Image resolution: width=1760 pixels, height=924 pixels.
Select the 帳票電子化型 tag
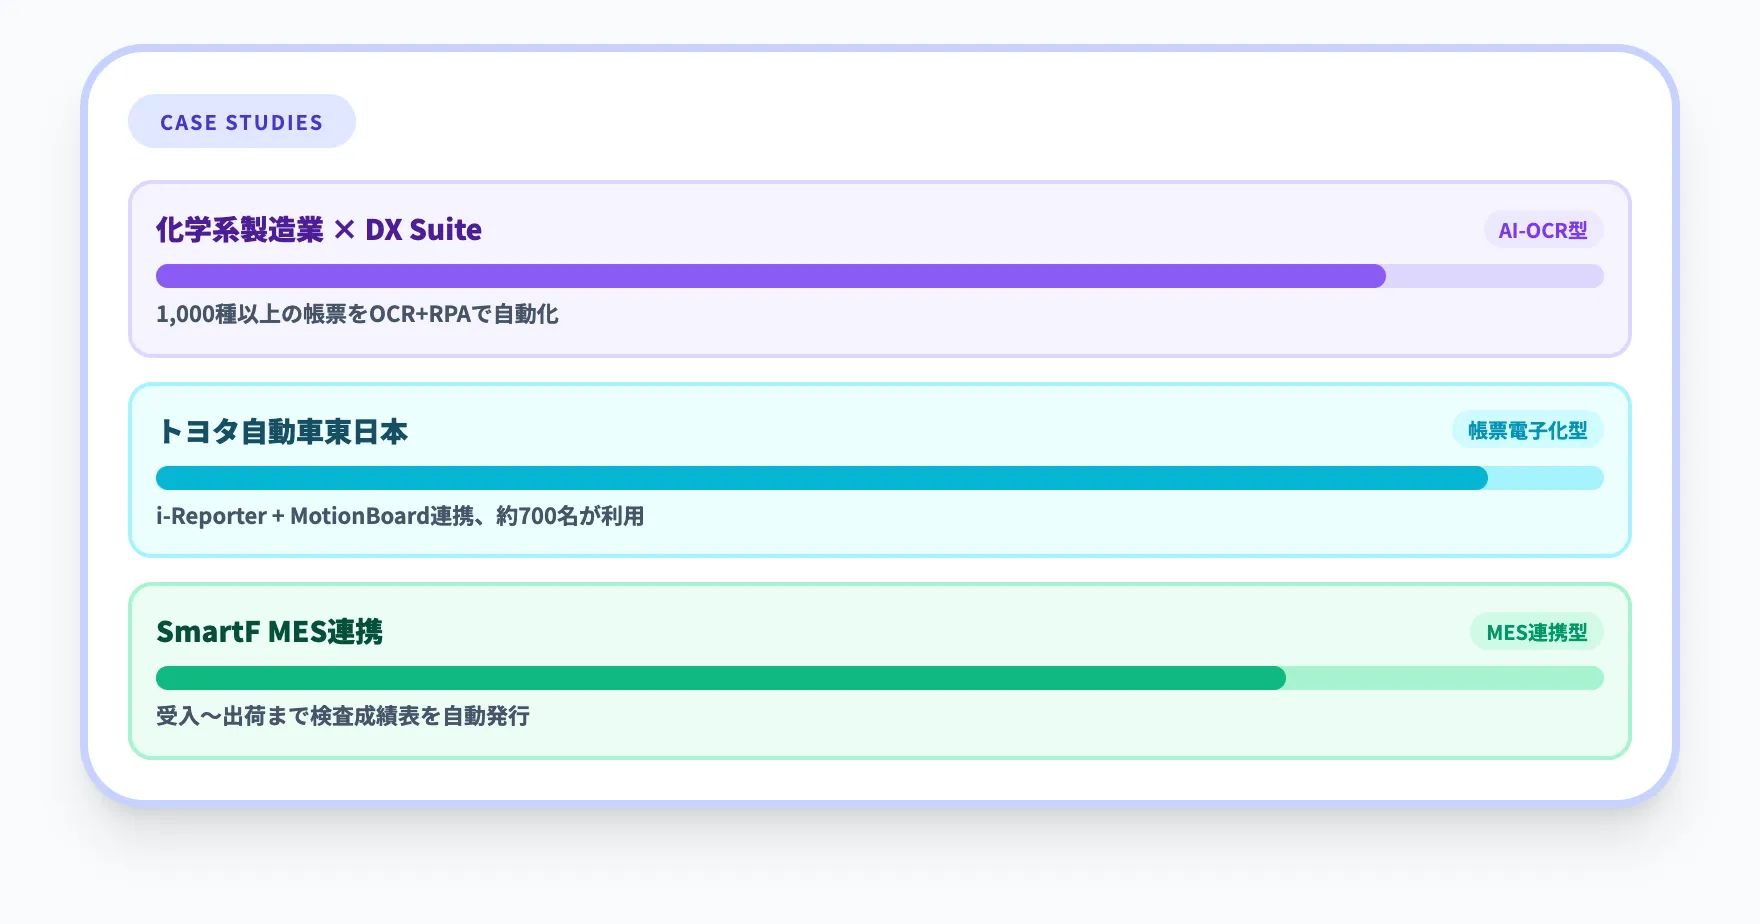pos(1527,430)
